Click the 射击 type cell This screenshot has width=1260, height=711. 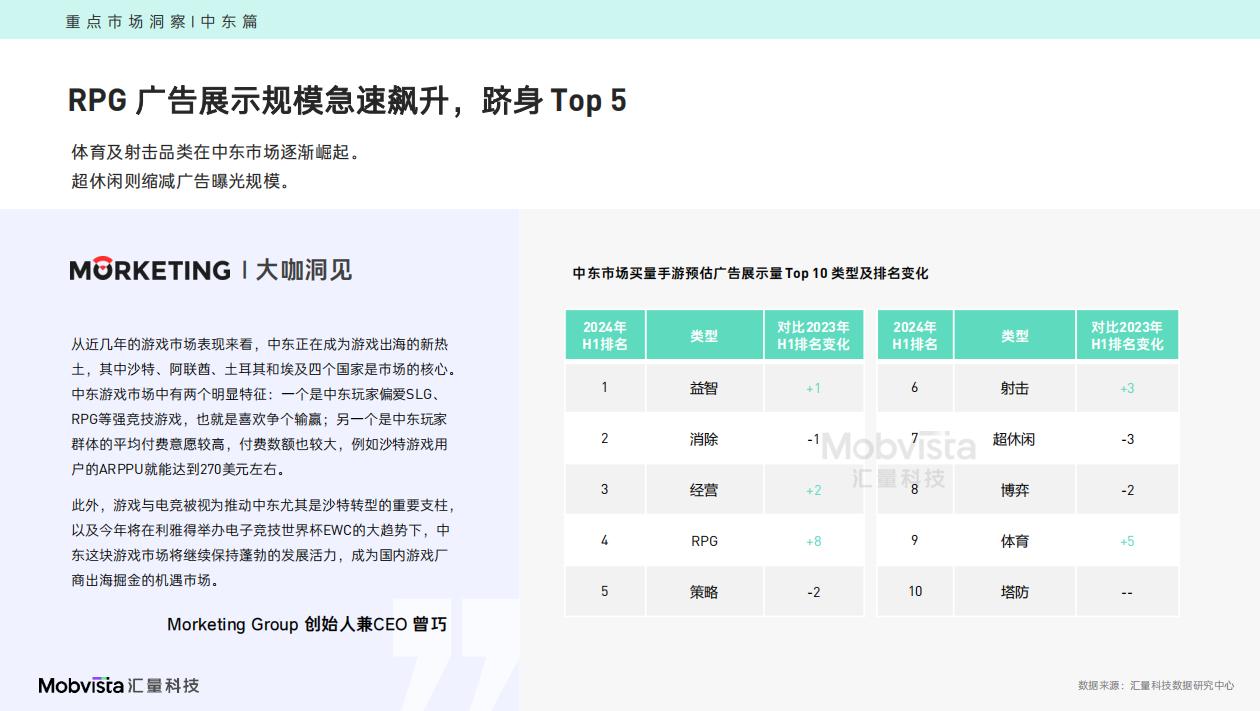(1014, 388)
